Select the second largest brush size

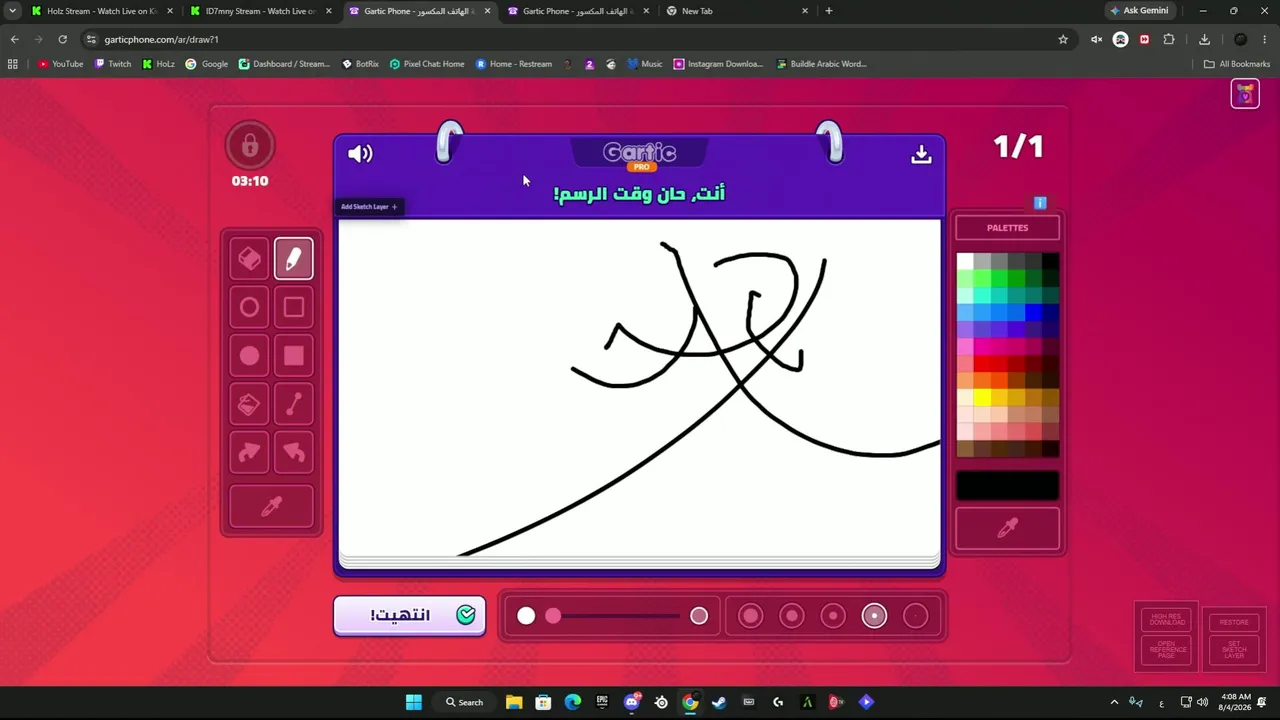(791, 616)
